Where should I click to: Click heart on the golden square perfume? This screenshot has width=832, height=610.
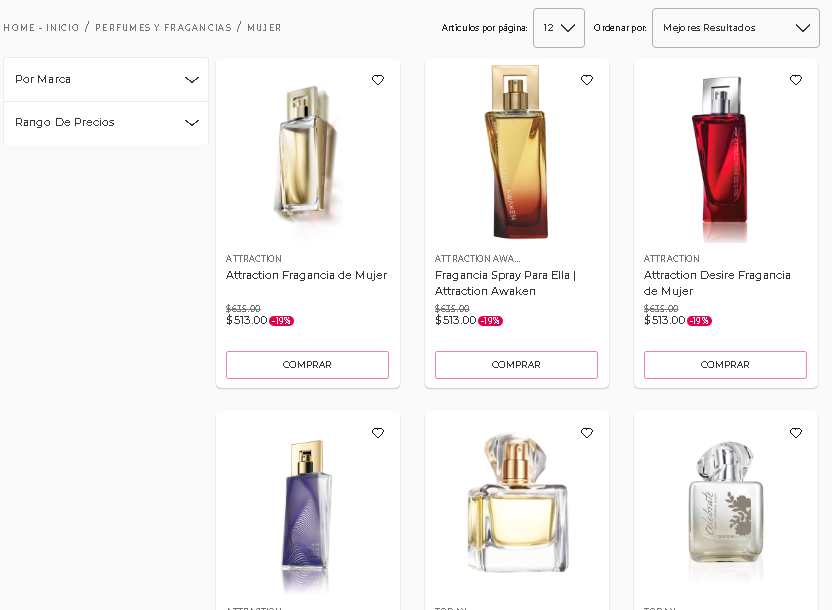pyautogui.click(x=587, y=433)
